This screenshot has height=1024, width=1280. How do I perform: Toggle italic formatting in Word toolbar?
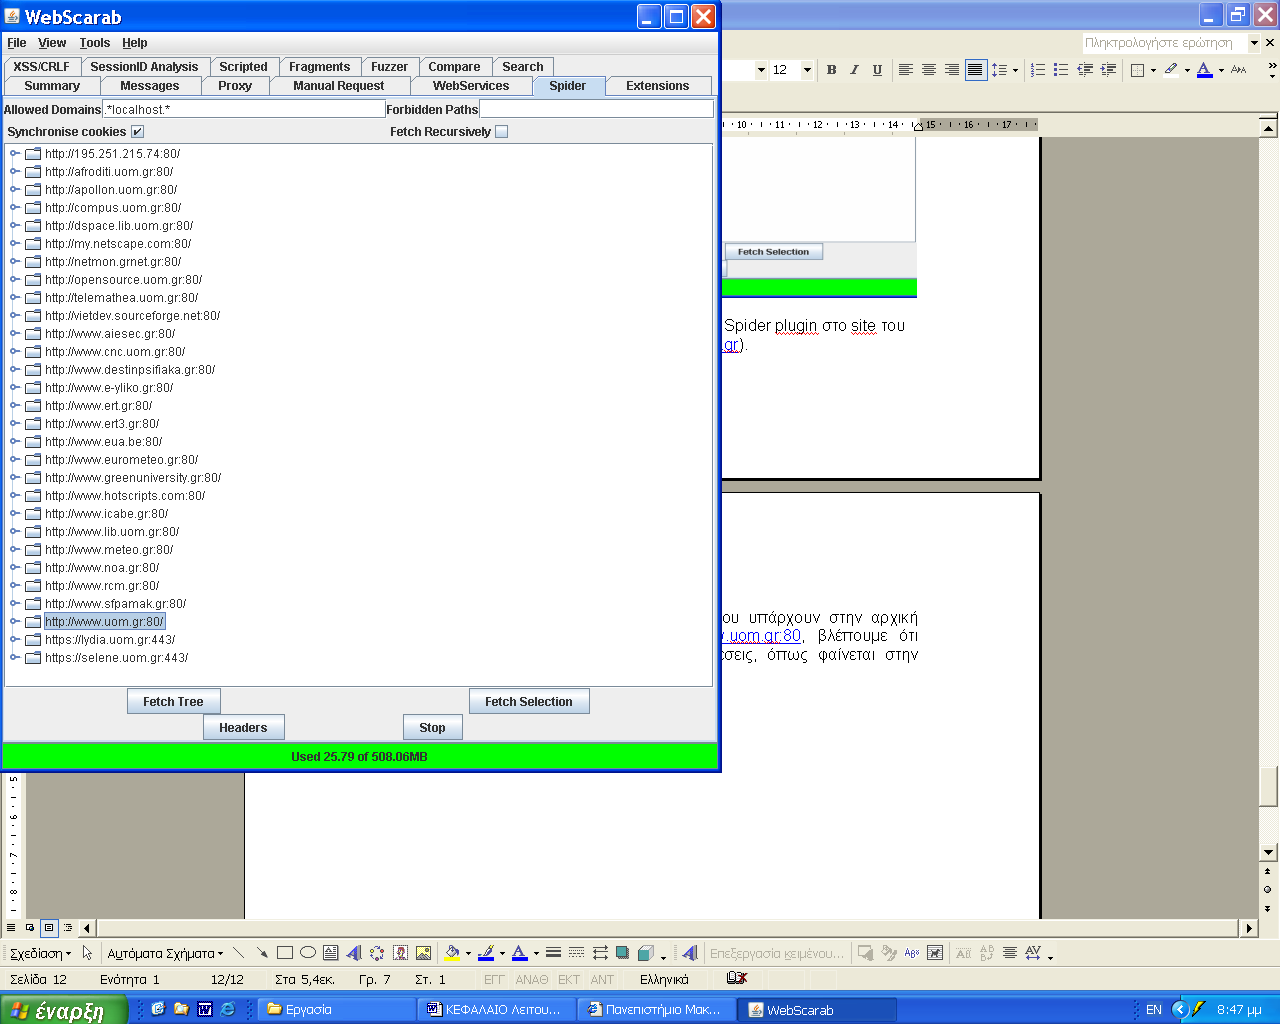854,70
